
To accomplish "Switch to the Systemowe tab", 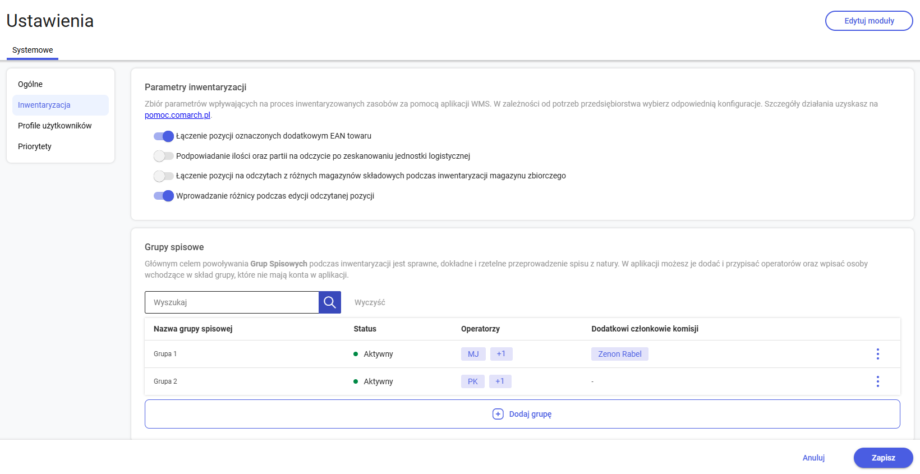I will 33,50.
